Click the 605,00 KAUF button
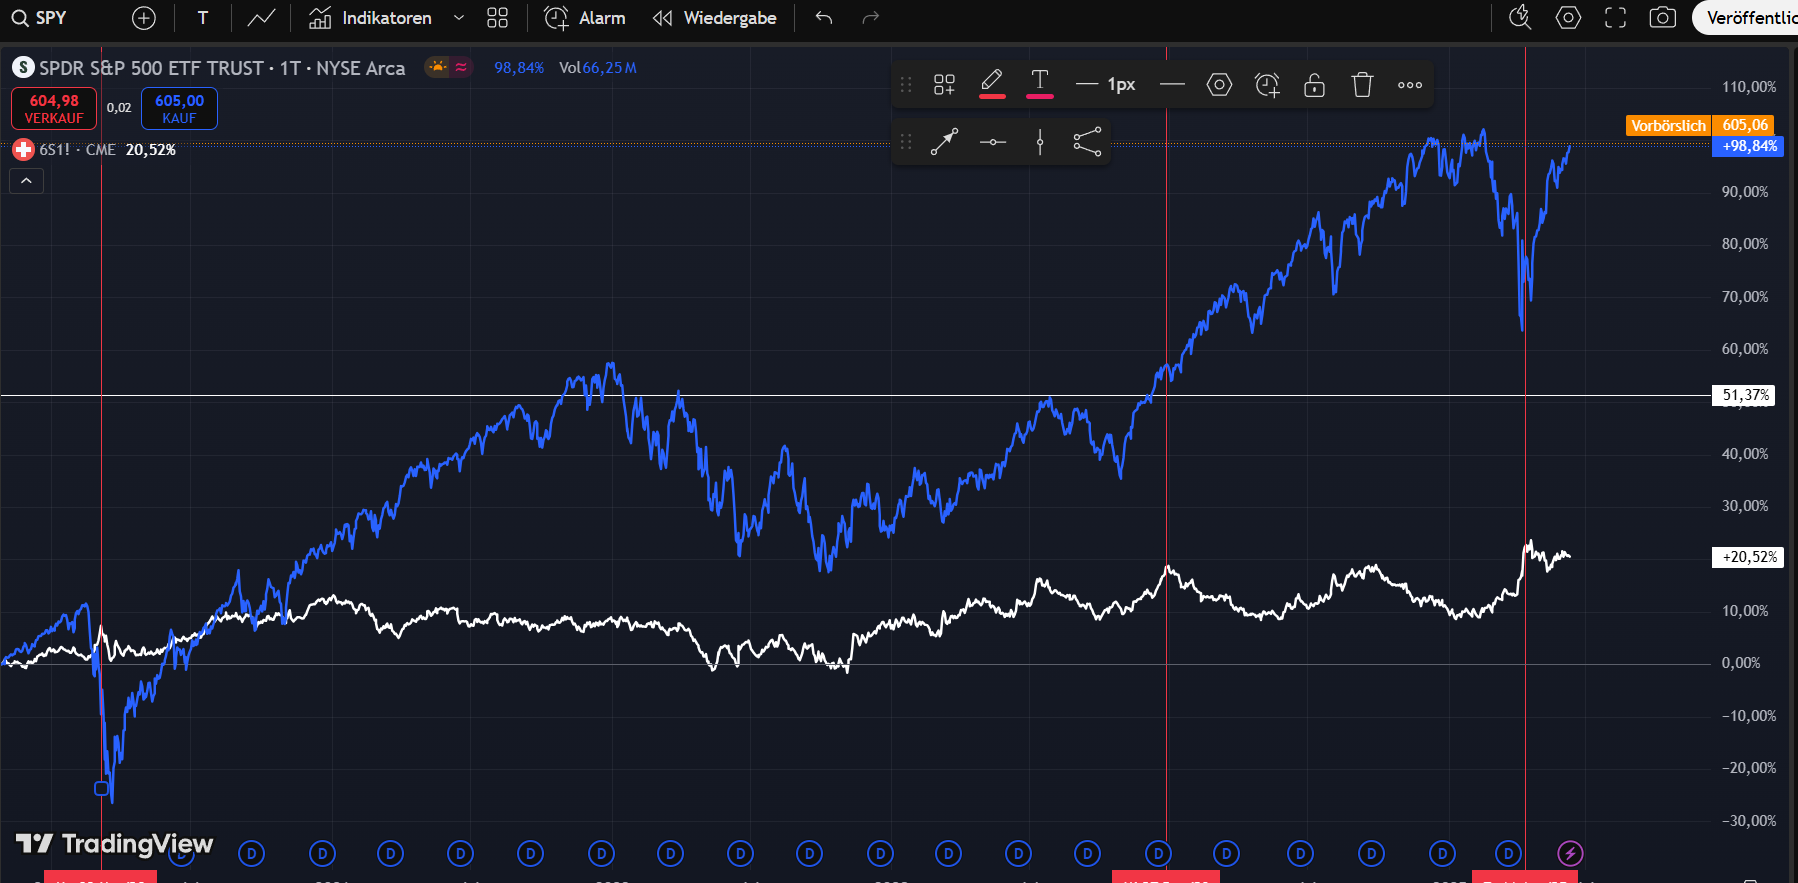Viewport: 1798px width, 883px height. pos(179,109)
